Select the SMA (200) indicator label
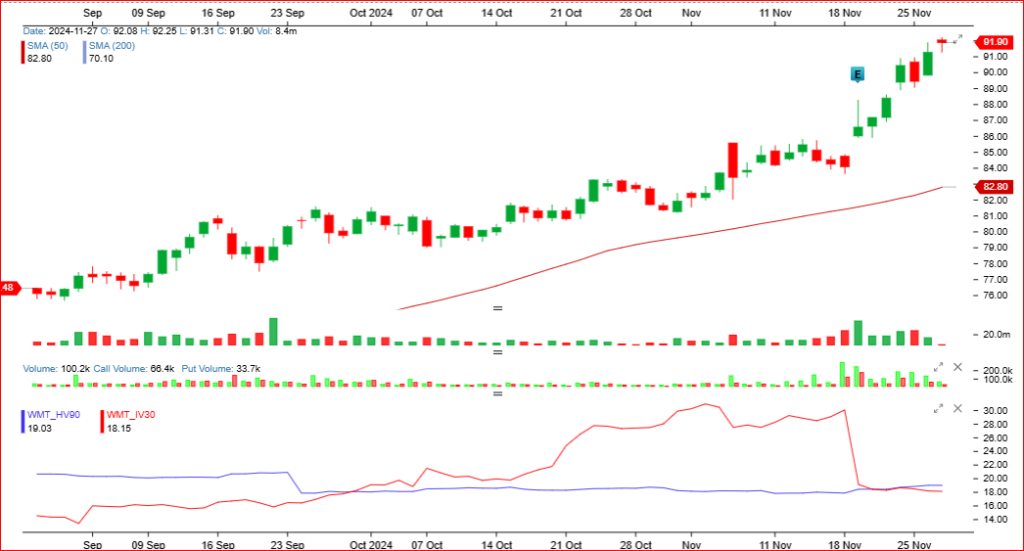1024x551 pixels. [112, 46]
